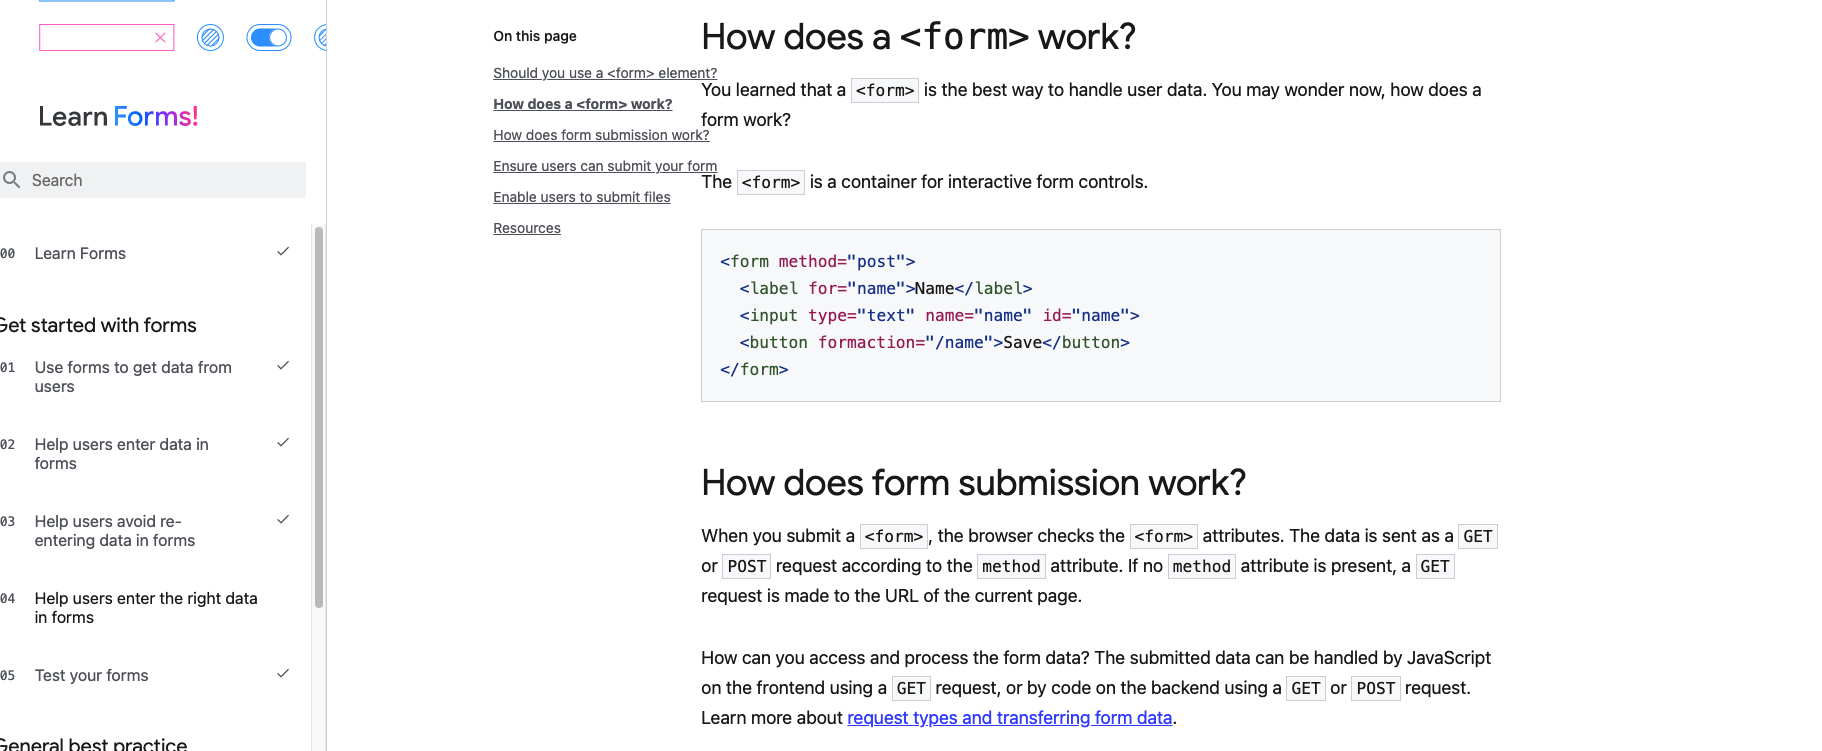Open Enable users to submit files
Viewport: 1822px width, 751px height.
581,197
